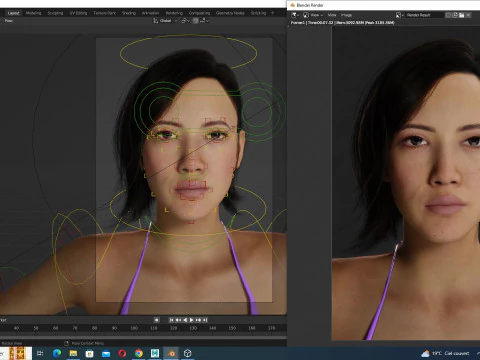This screenshot has width=480, height=360.
Task: Open the Animation workspace tab
Action: [x=150, y=13]
